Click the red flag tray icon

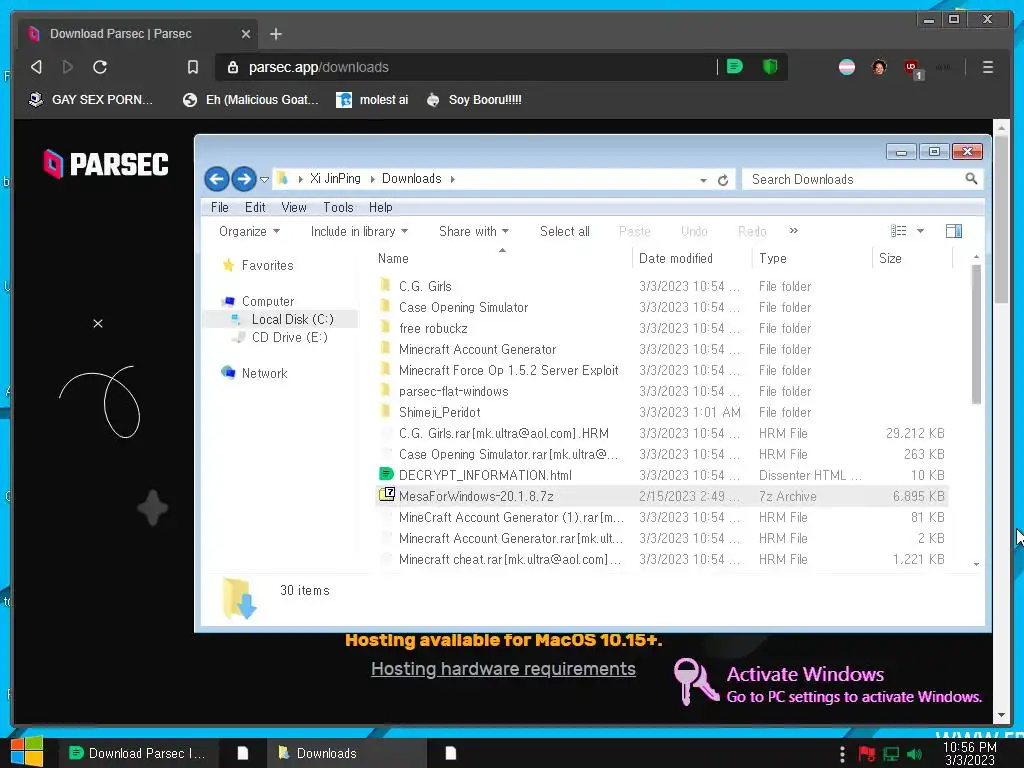867,754
